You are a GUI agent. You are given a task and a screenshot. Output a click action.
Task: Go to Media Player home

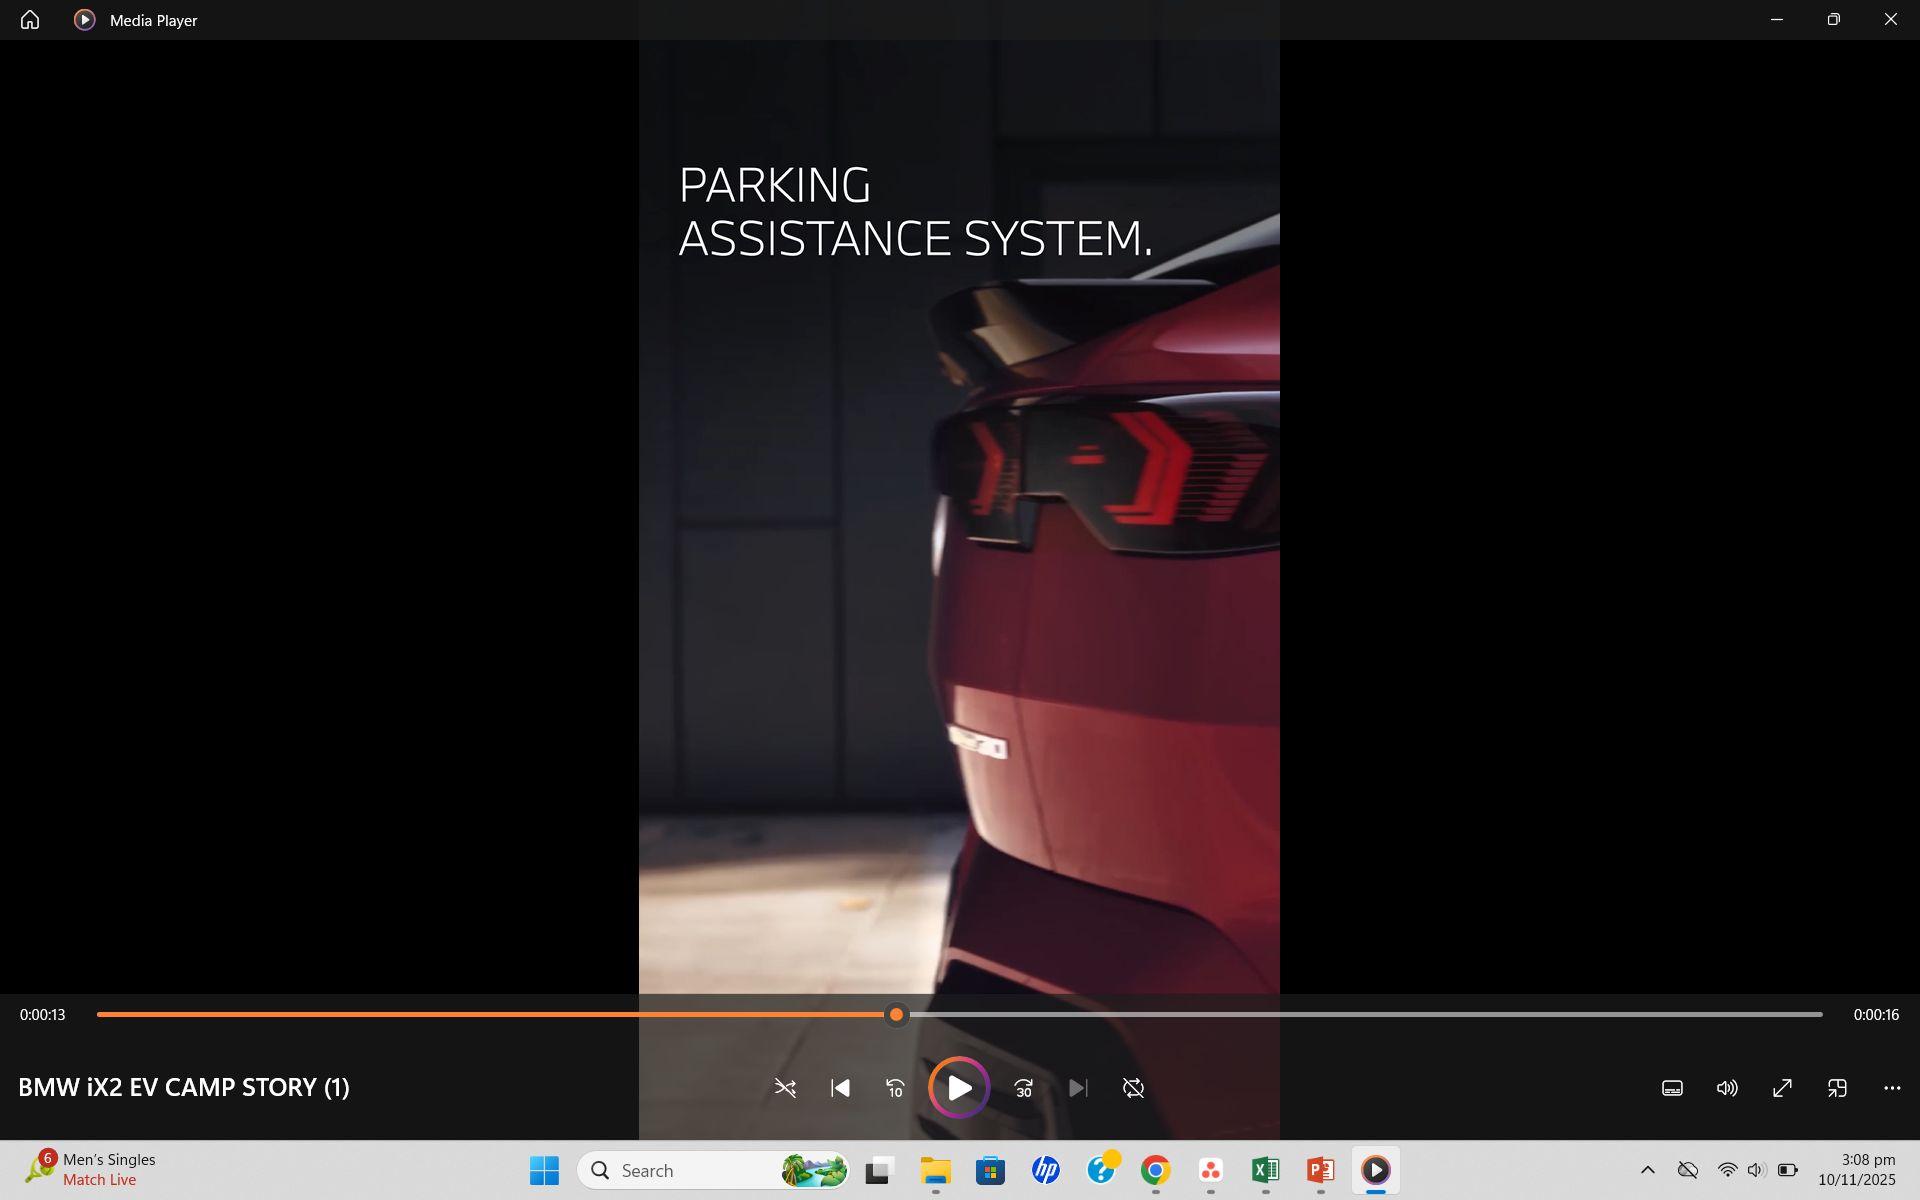click(x=30, y=20)
